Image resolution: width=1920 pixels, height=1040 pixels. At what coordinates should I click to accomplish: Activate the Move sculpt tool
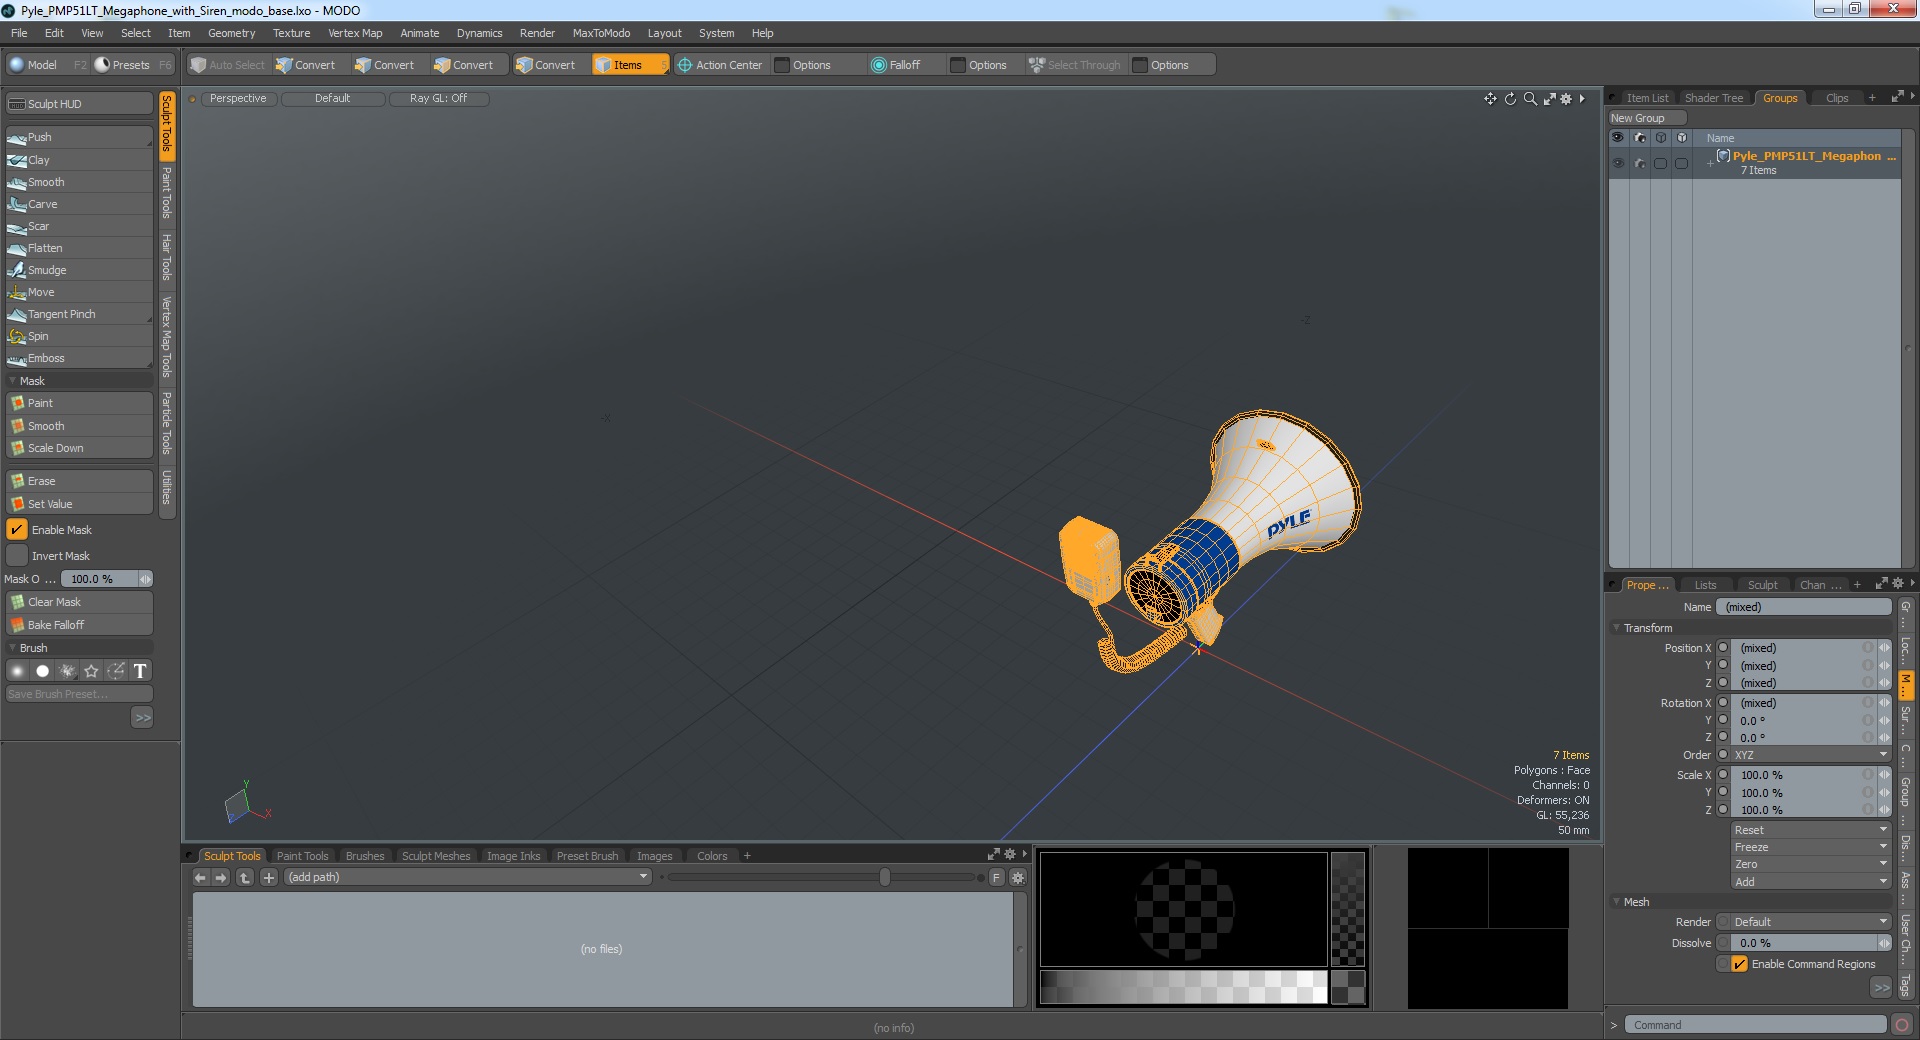click(x=79, y=292)
